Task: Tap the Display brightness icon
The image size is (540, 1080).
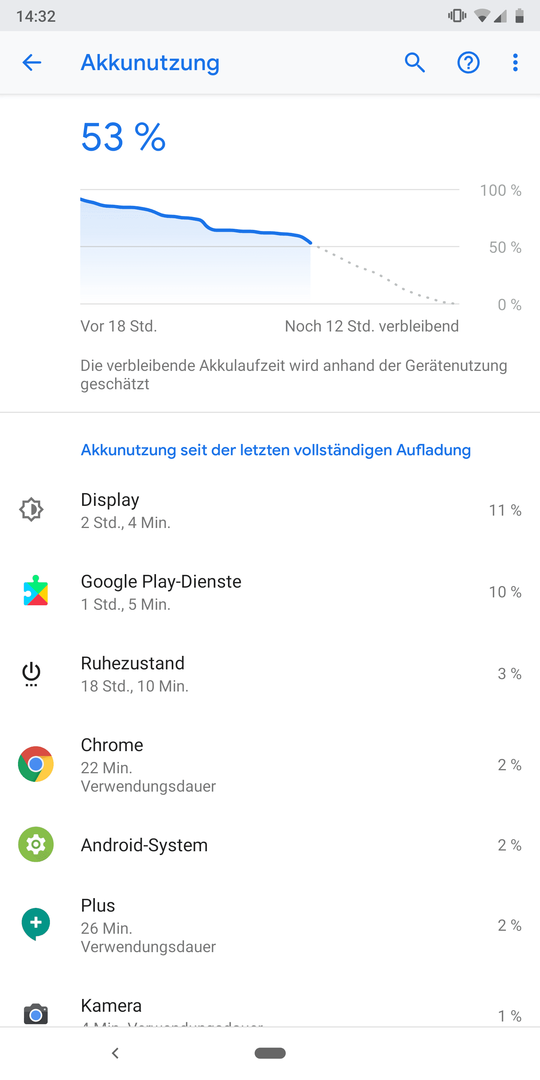Action: coord(32,510)
